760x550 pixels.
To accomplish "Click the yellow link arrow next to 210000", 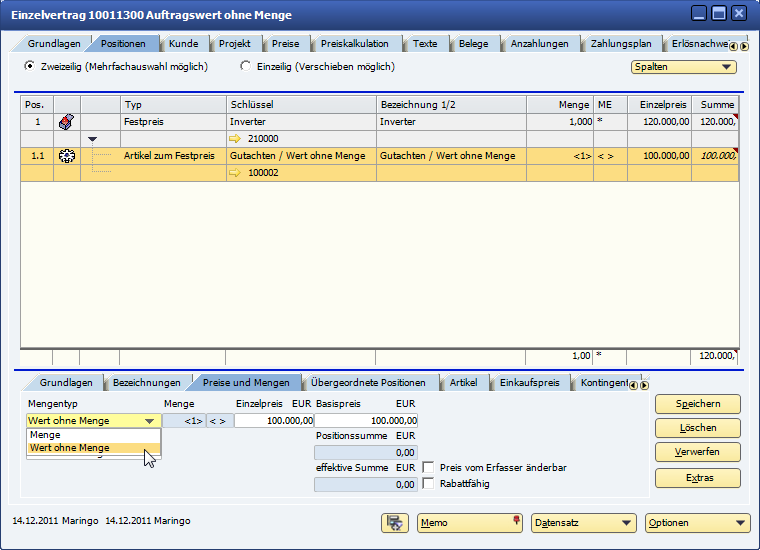I will (x=236, y=139).
